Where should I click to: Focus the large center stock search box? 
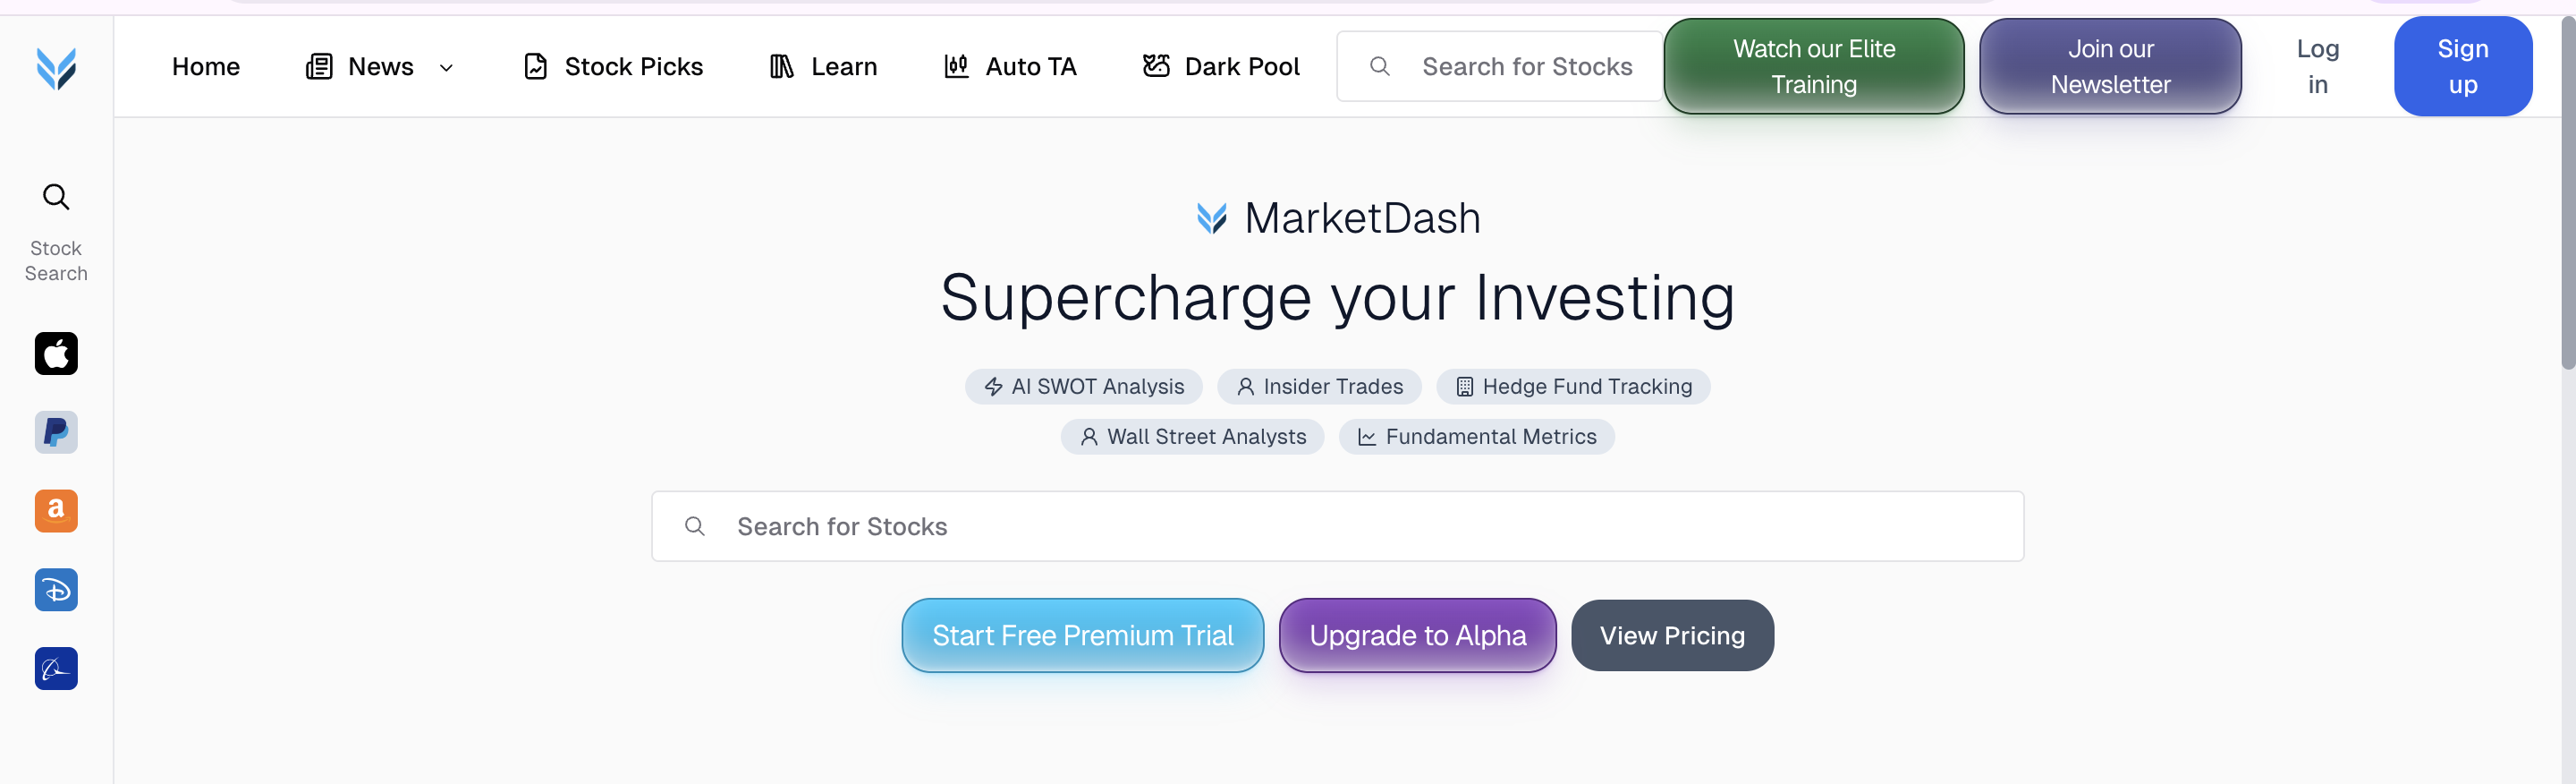point(1337,526)
